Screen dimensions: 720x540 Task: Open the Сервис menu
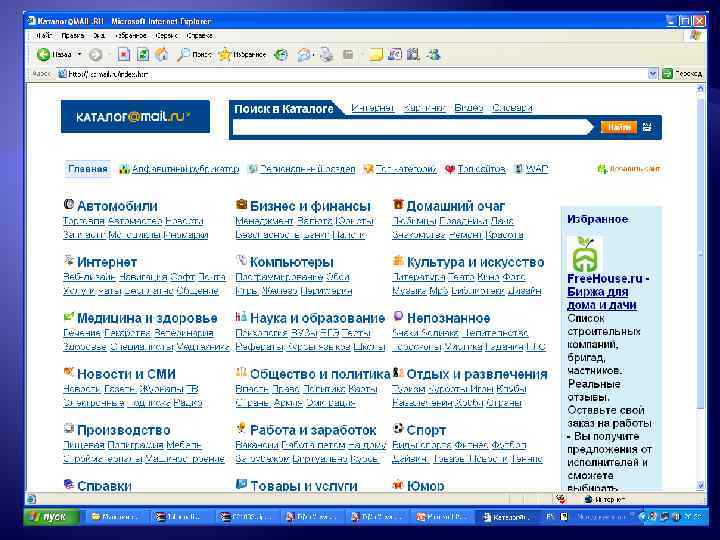click(x=166, y=35)
